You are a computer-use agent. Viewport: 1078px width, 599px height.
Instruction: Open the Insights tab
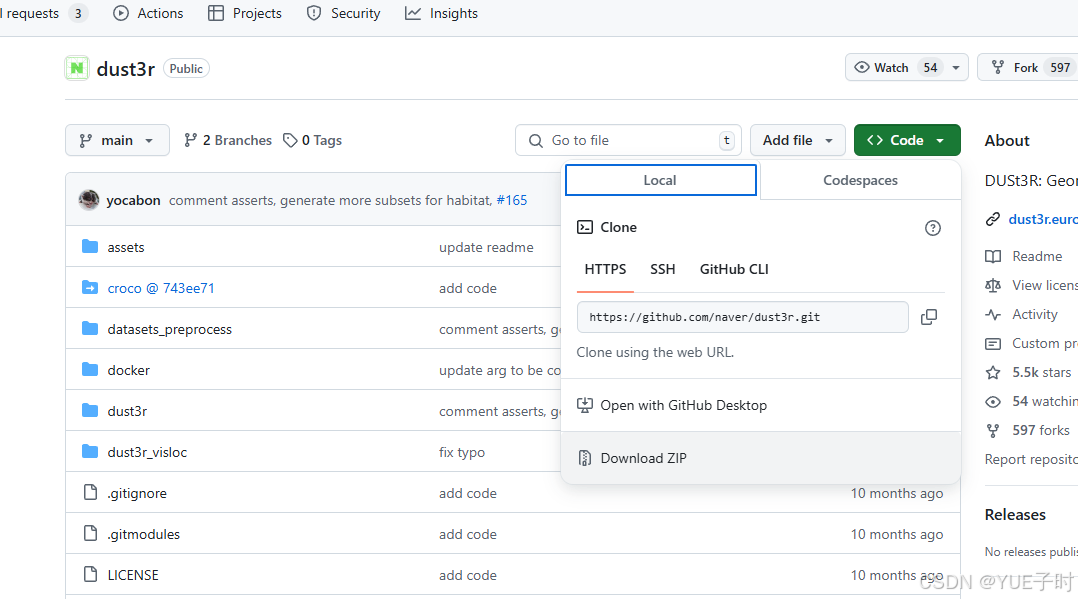coord(441,13)
